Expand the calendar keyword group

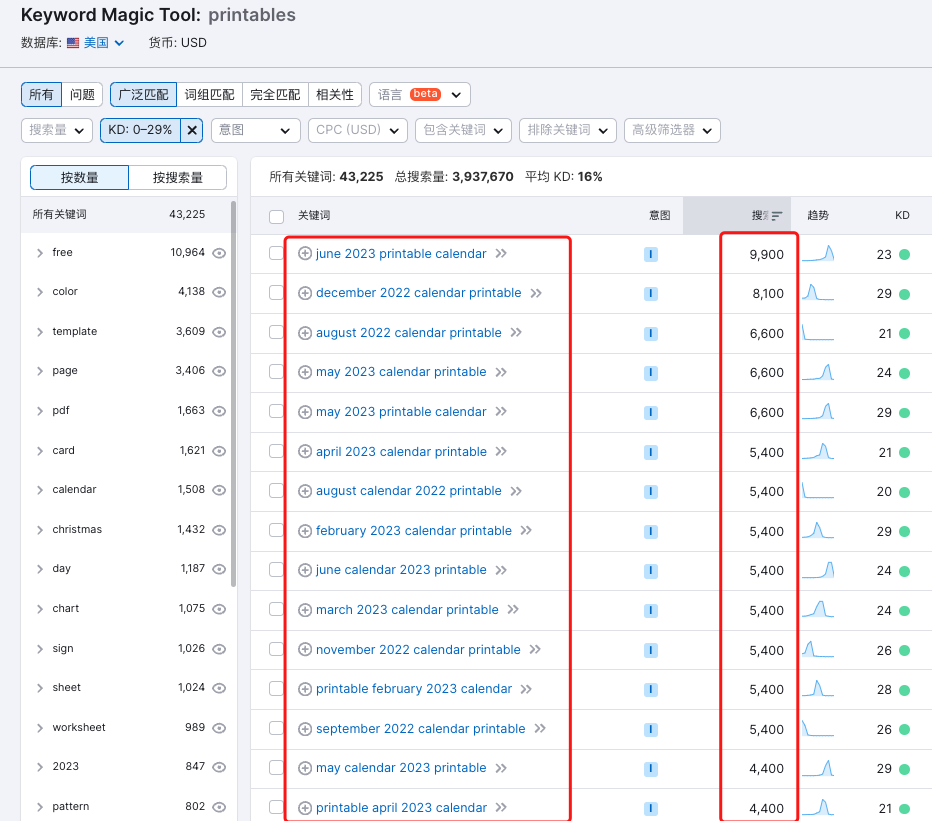click(39, 490)
